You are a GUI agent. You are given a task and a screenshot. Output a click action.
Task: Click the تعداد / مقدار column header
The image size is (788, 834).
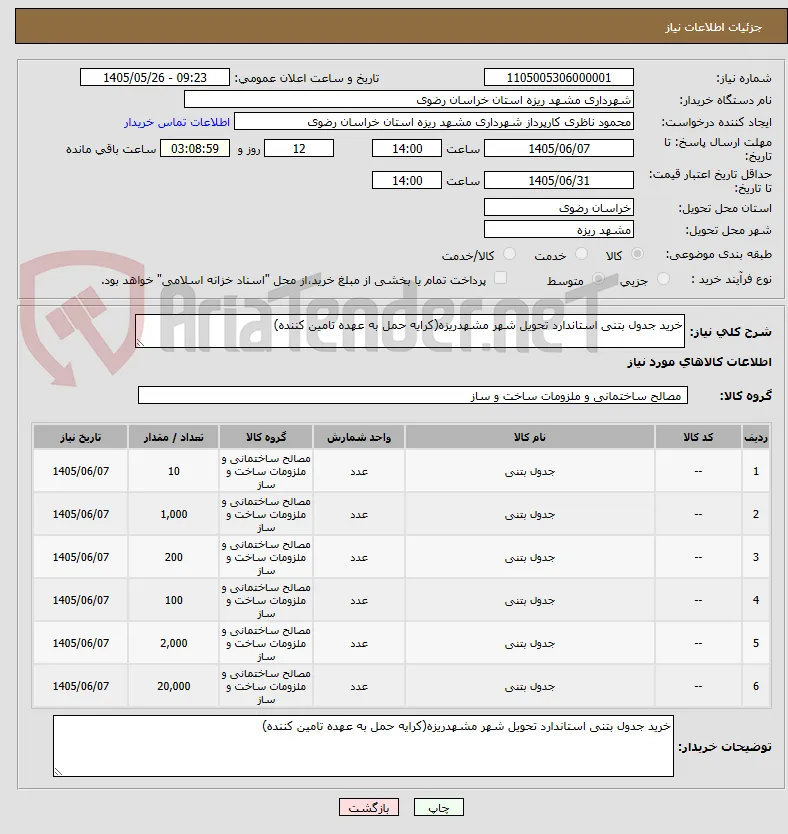click(x=173, y=437)
